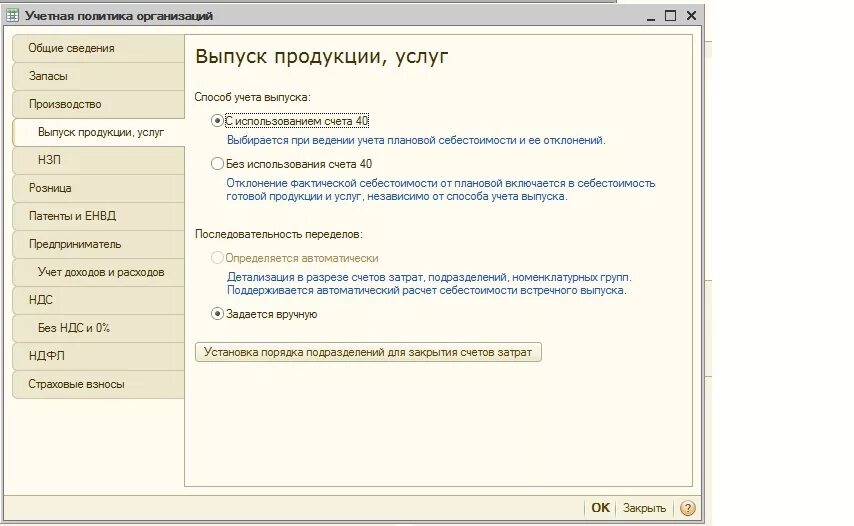The image size is (854, 526).
Task: Click 'Установка порядка подразделений' button
Action: (x=368, y=352)
